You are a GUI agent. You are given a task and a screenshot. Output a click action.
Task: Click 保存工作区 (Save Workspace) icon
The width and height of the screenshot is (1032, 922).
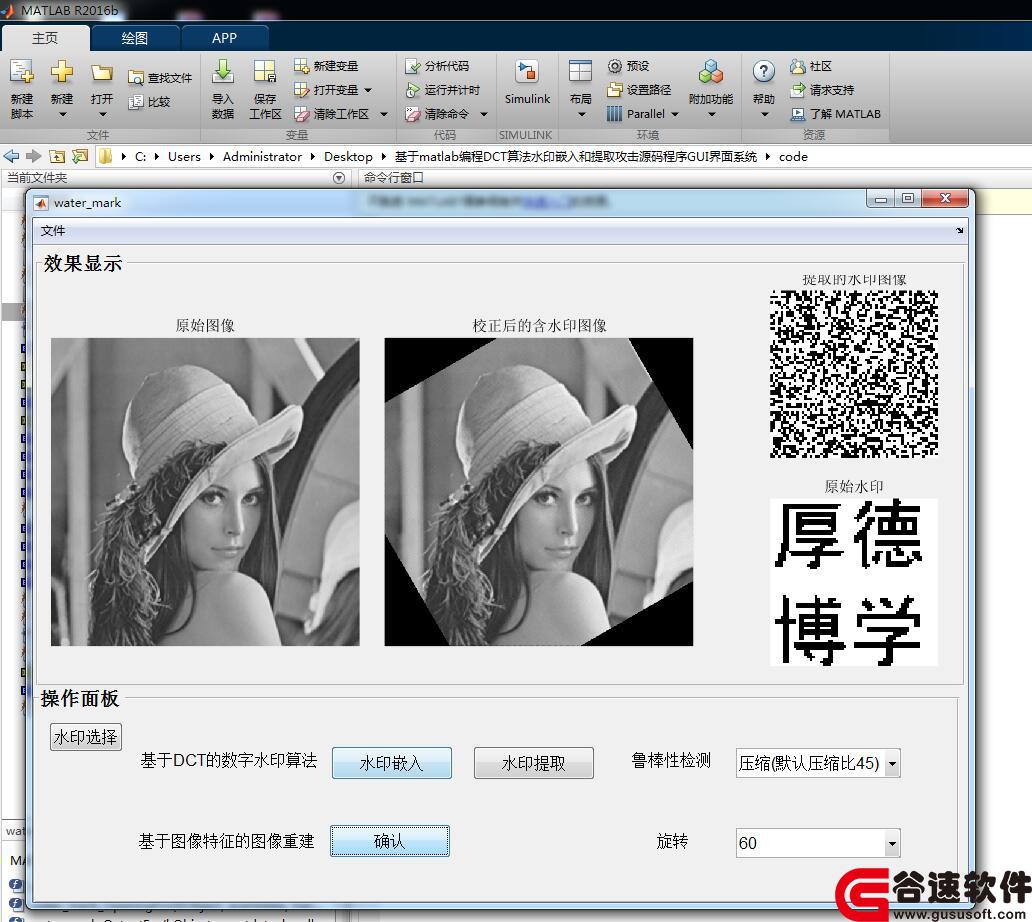(x=265, y=72)
